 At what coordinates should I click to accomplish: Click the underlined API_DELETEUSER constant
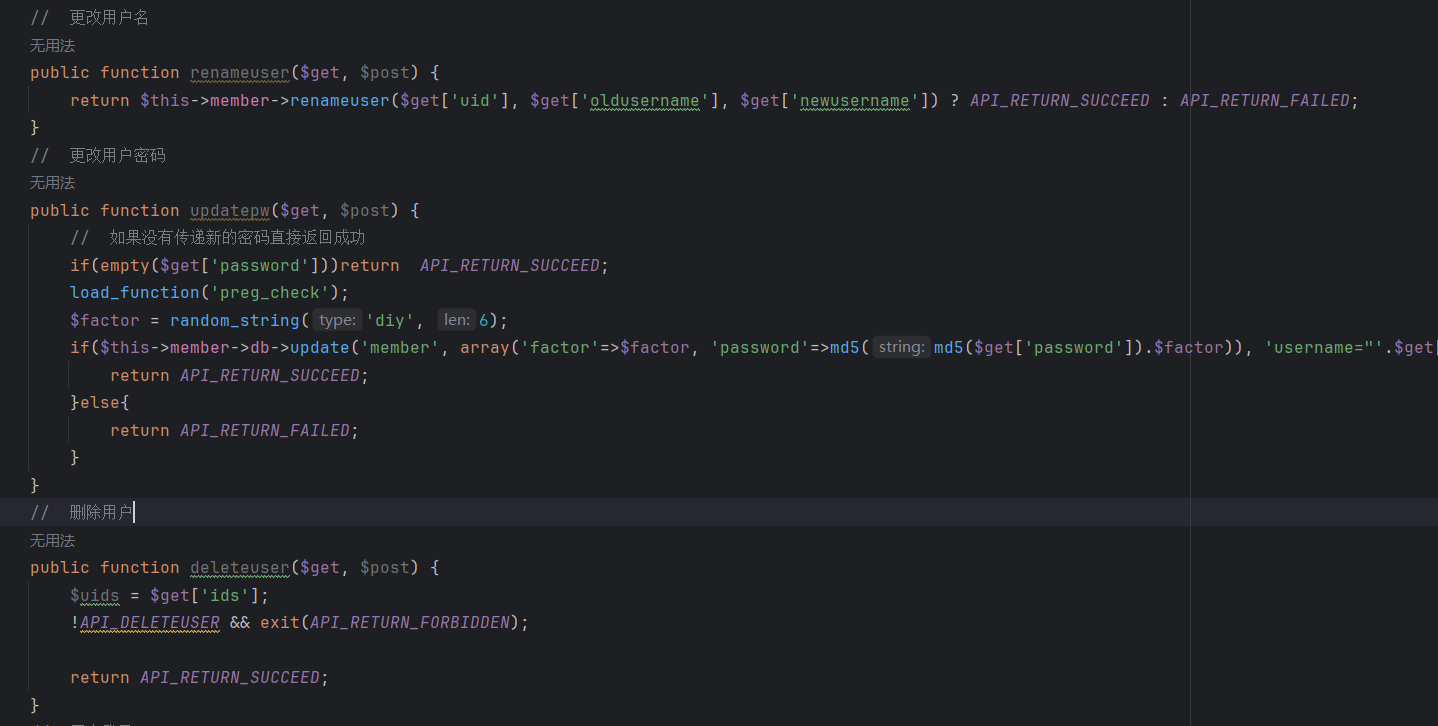(x=150, y=622)
